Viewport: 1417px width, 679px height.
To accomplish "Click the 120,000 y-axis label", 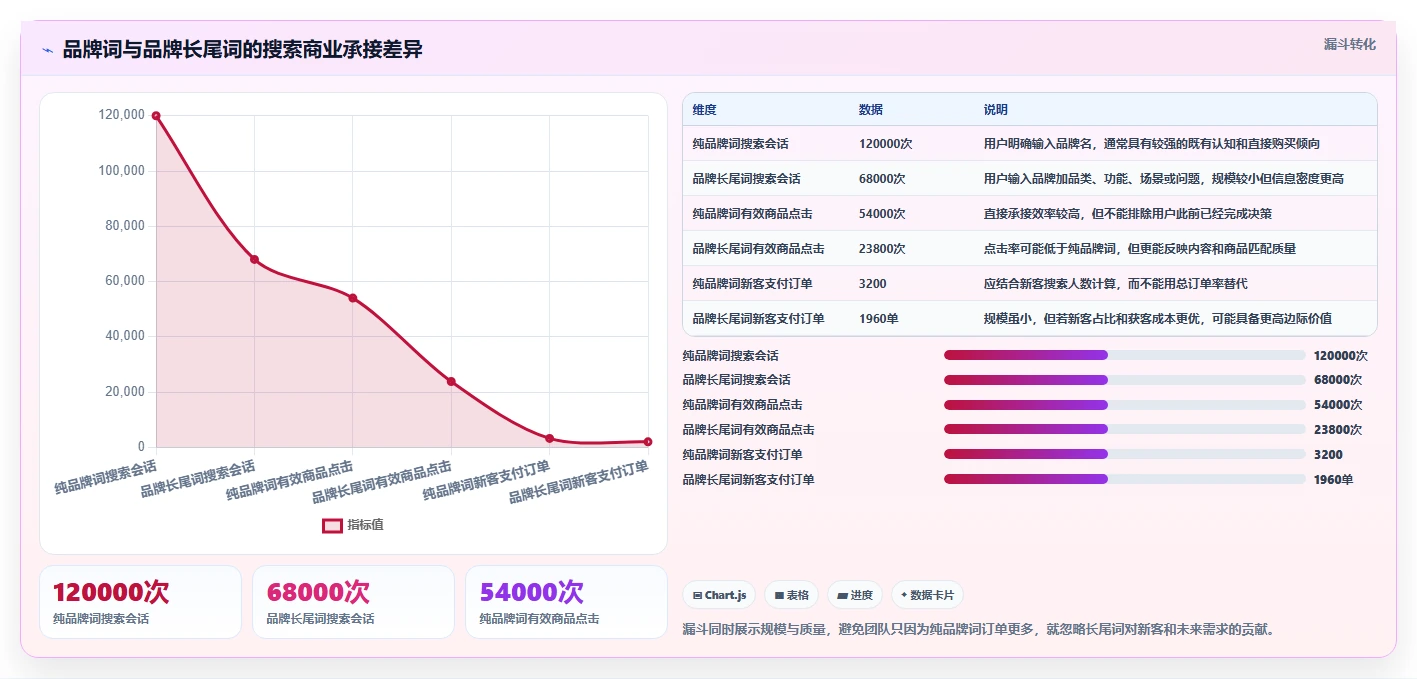I will pos(122,115).
